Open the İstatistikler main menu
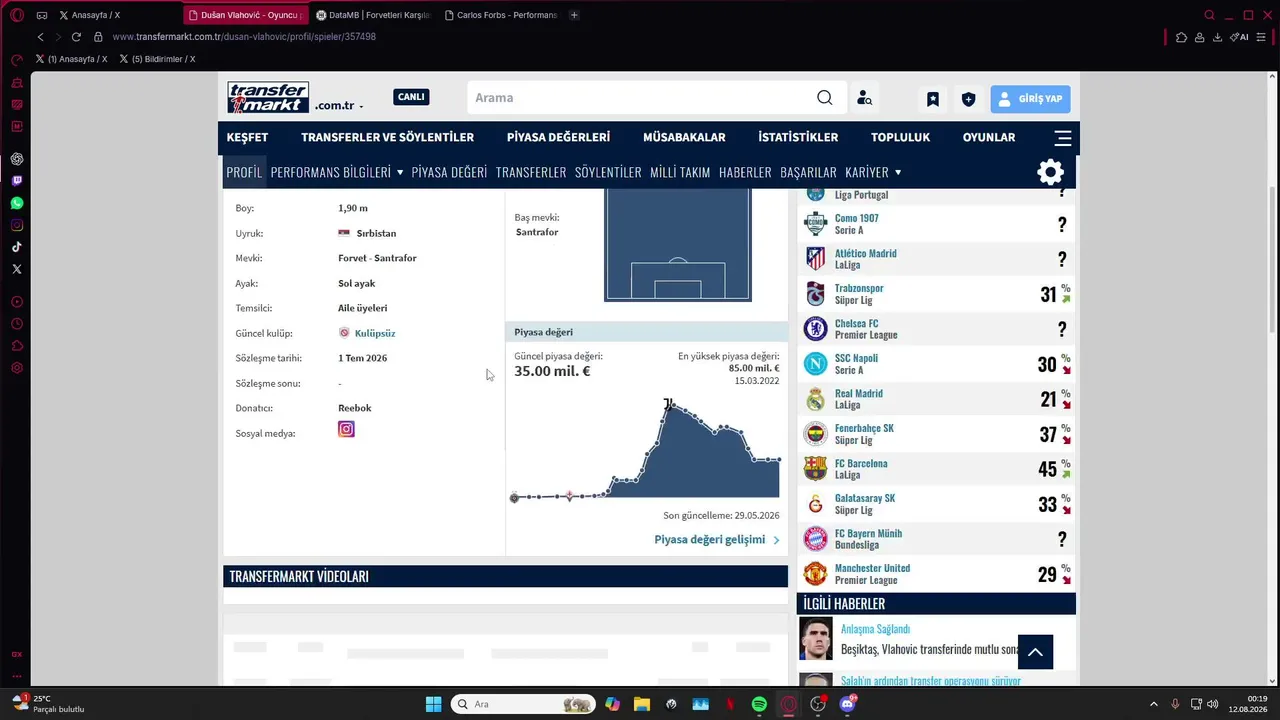This screenshot has height=720, width=1280. coord(798,138)
